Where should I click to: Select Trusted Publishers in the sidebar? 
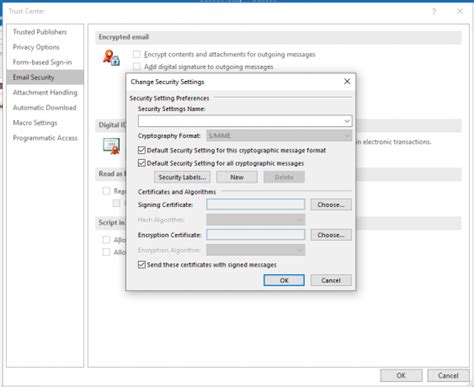point(45,32)
